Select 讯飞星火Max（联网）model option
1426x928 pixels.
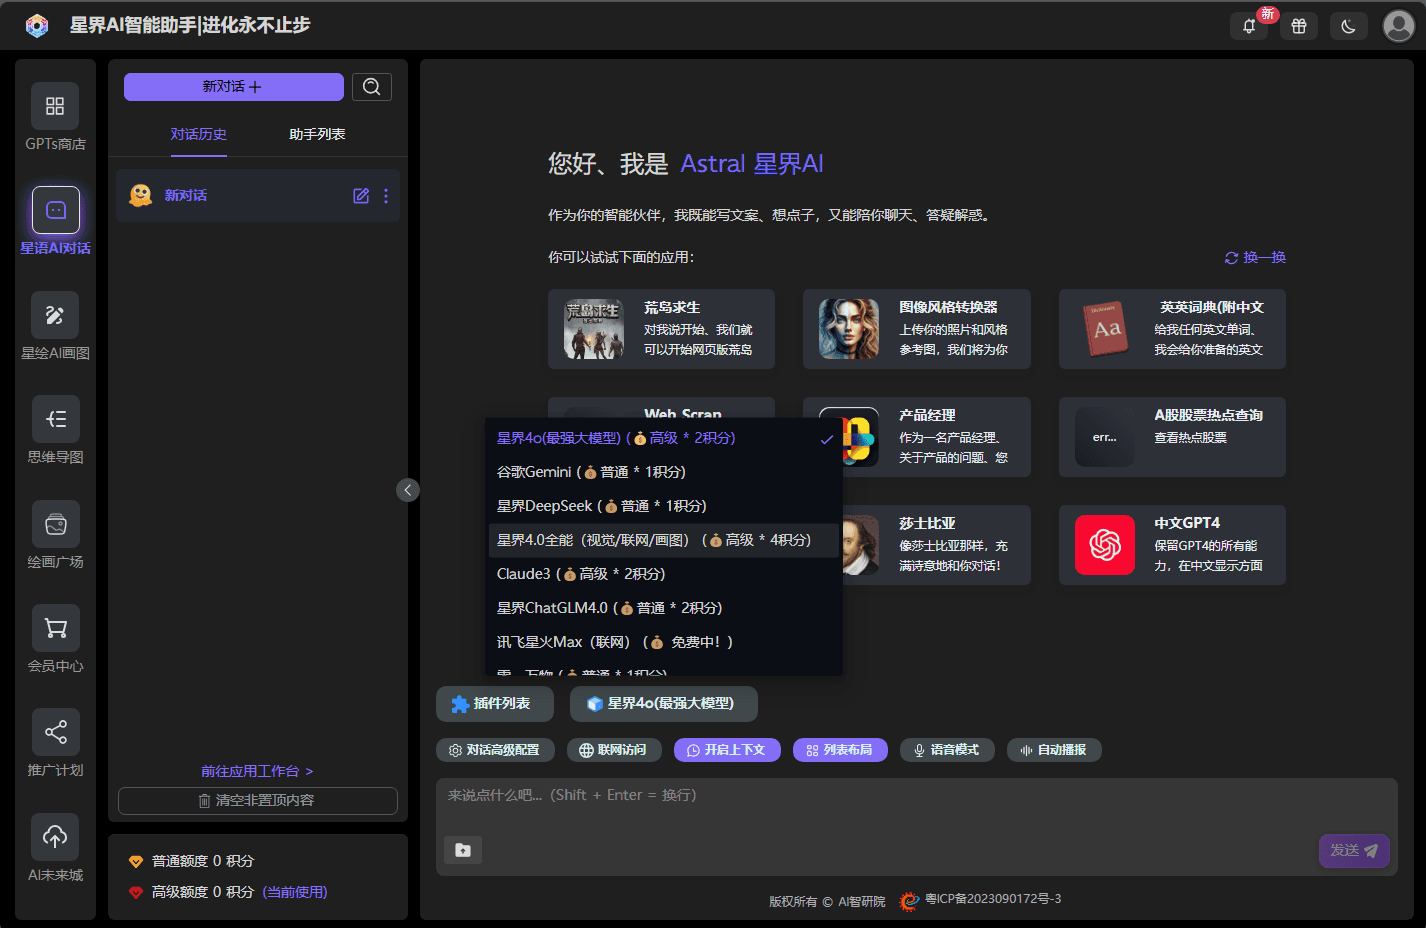coord(663,642)
